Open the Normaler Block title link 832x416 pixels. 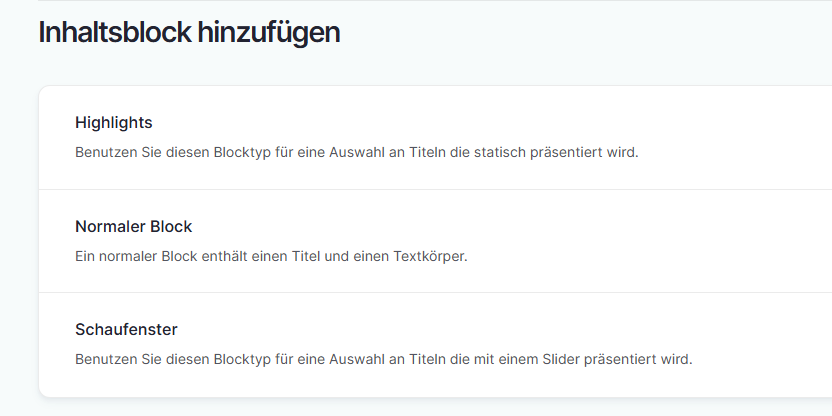133,227
